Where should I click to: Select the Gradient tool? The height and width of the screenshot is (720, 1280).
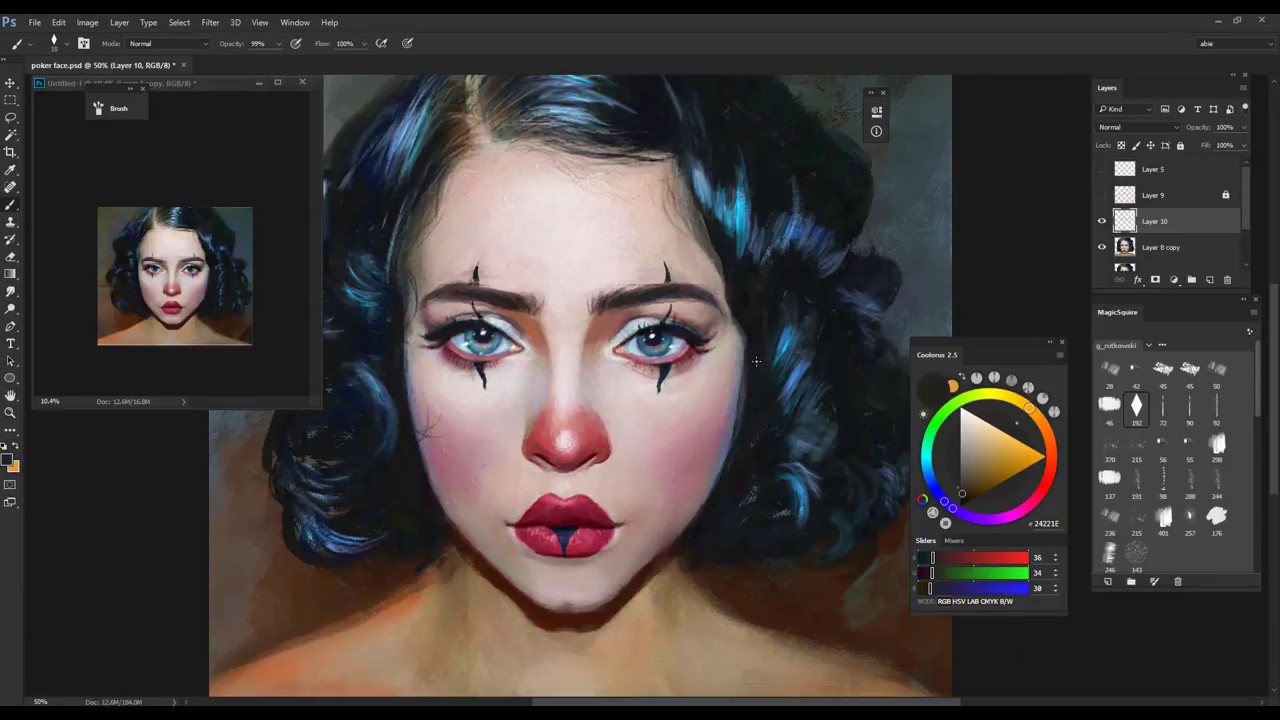pyautogui.click(x=10, y=274)
